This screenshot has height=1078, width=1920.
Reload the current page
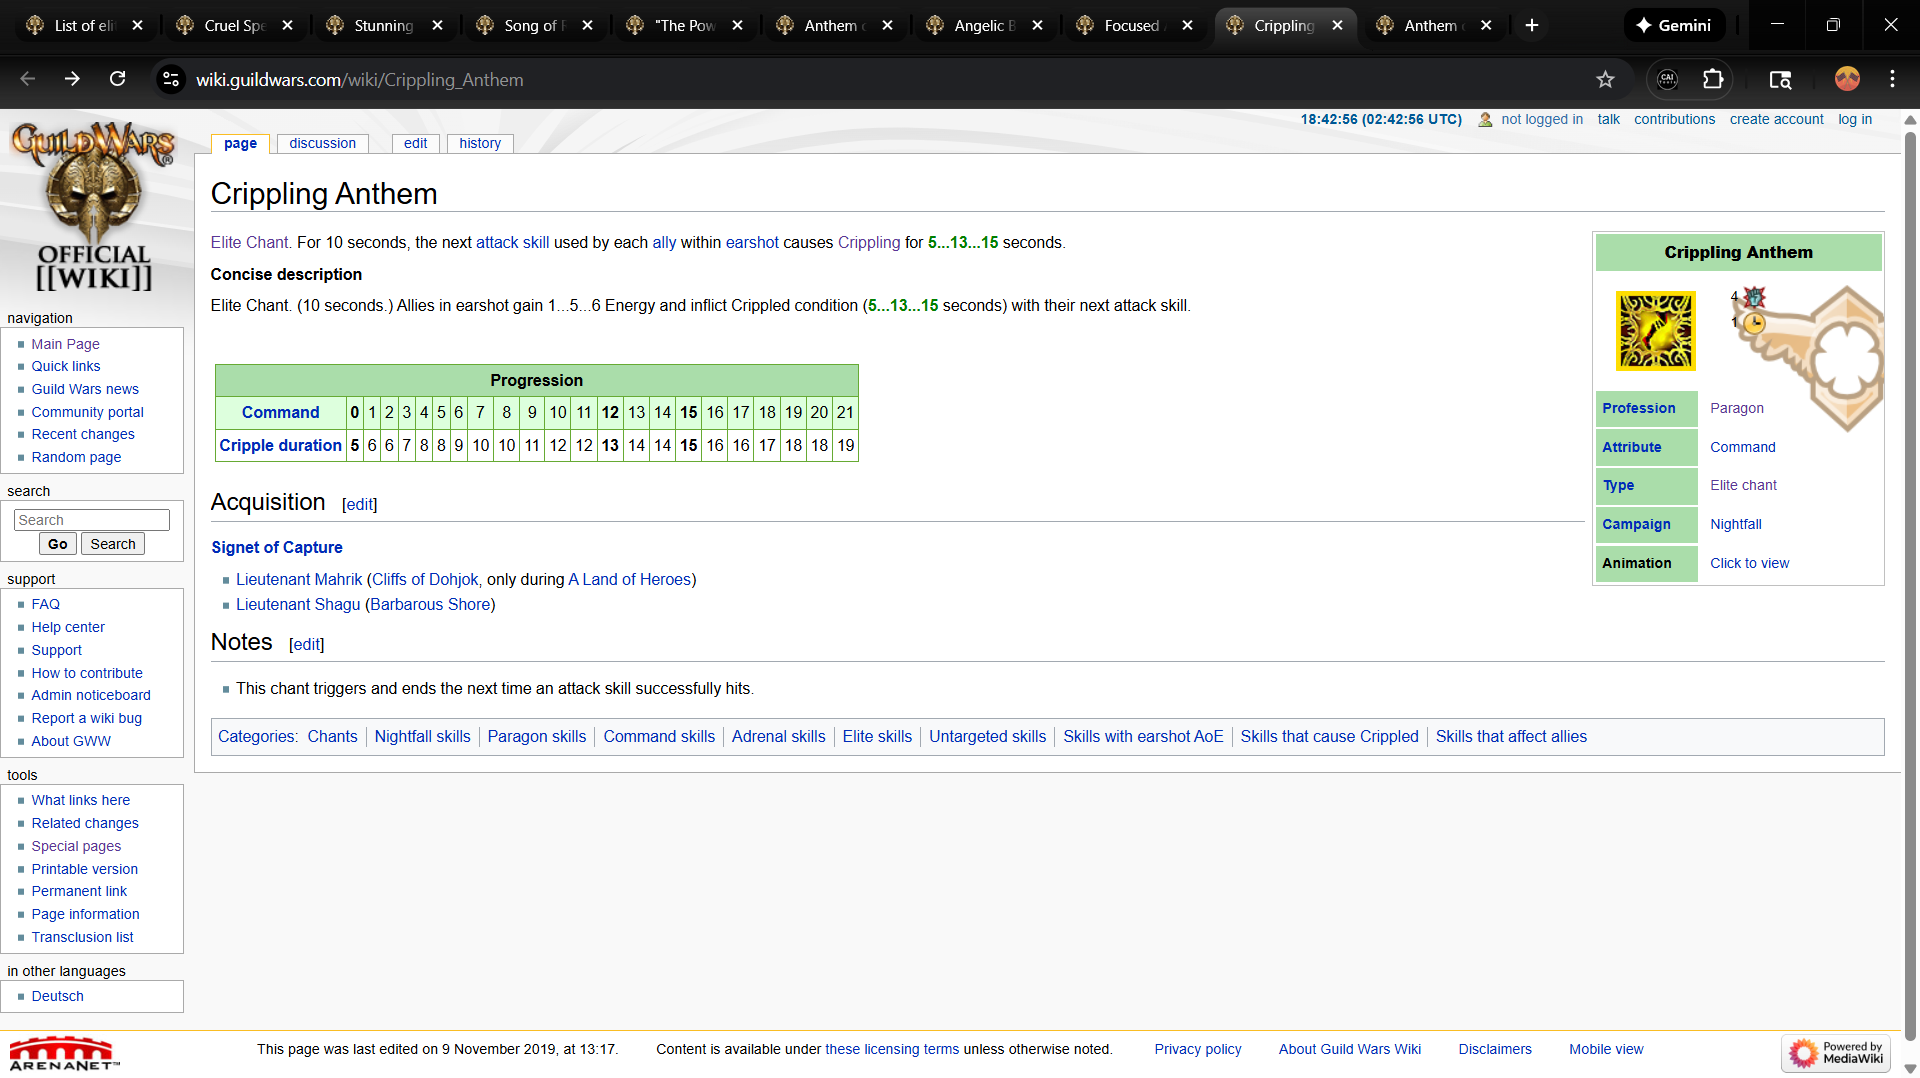[x=117, y=79]
